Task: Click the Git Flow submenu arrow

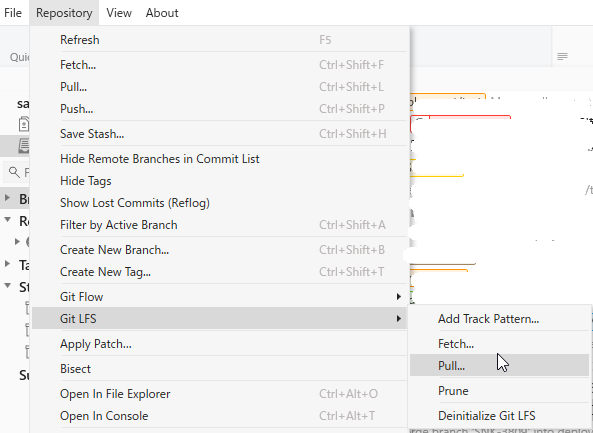Action: pos(399,296)
